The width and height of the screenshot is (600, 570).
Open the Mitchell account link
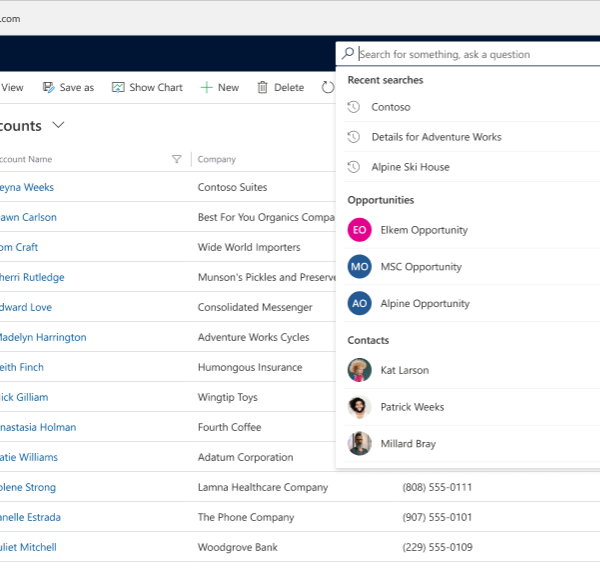pyautogui.click(x=28, y=547)
